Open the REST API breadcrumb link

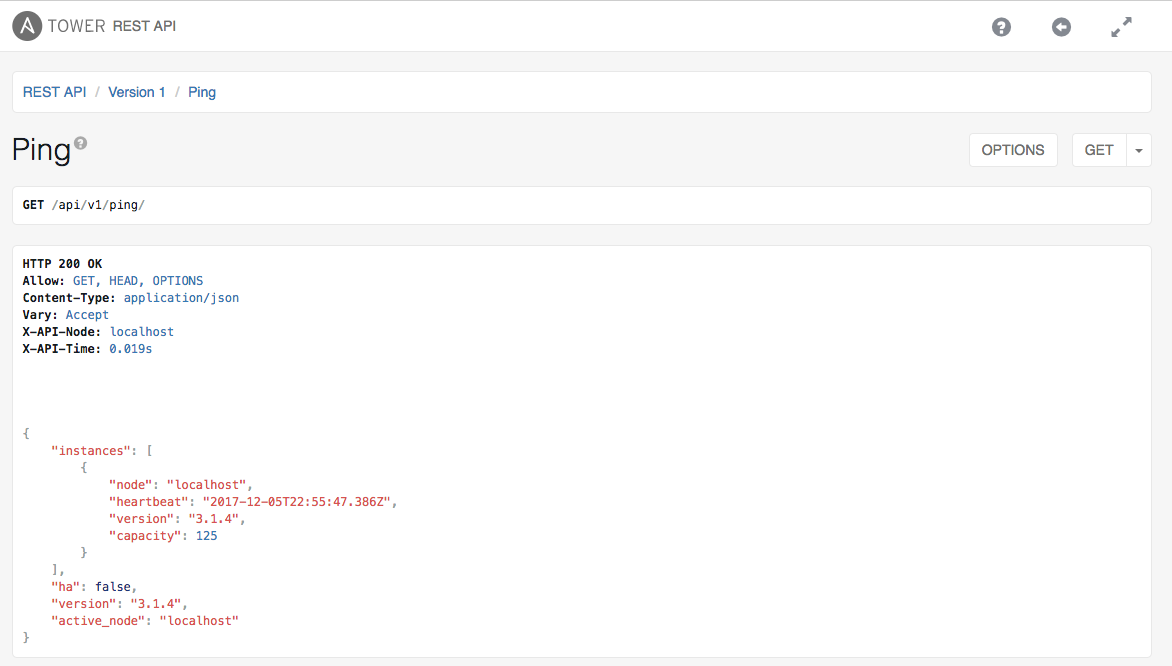click(55, 92)
